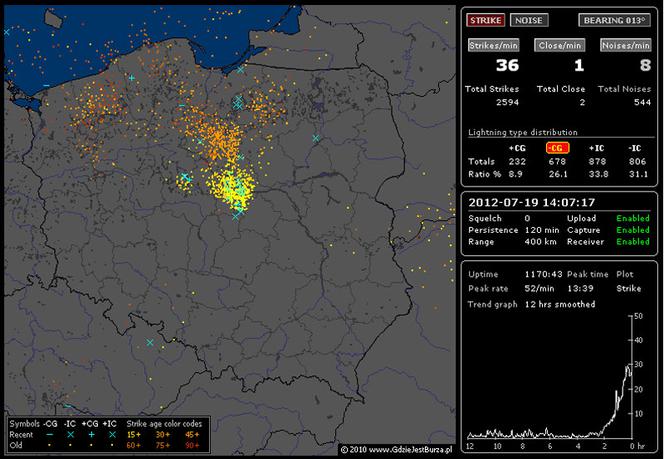Click the Total Strikes value 2594

pos(507,102)
